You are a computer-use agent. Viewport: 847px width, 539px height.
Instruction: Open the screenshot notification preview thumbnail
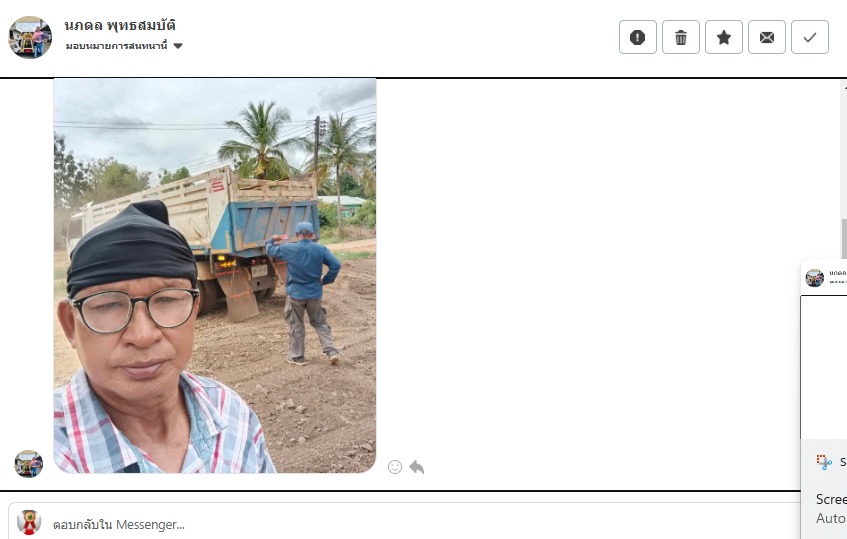(824, 349)
